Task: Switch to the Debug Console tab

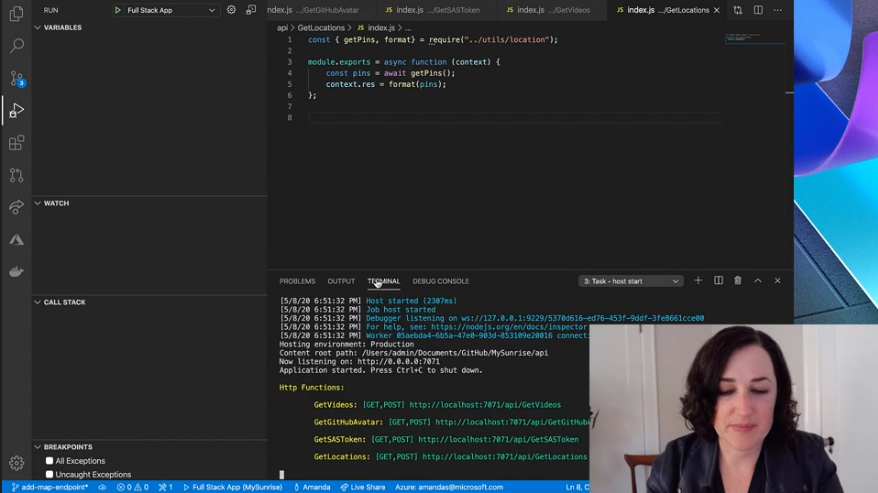Action: (440, 281)
